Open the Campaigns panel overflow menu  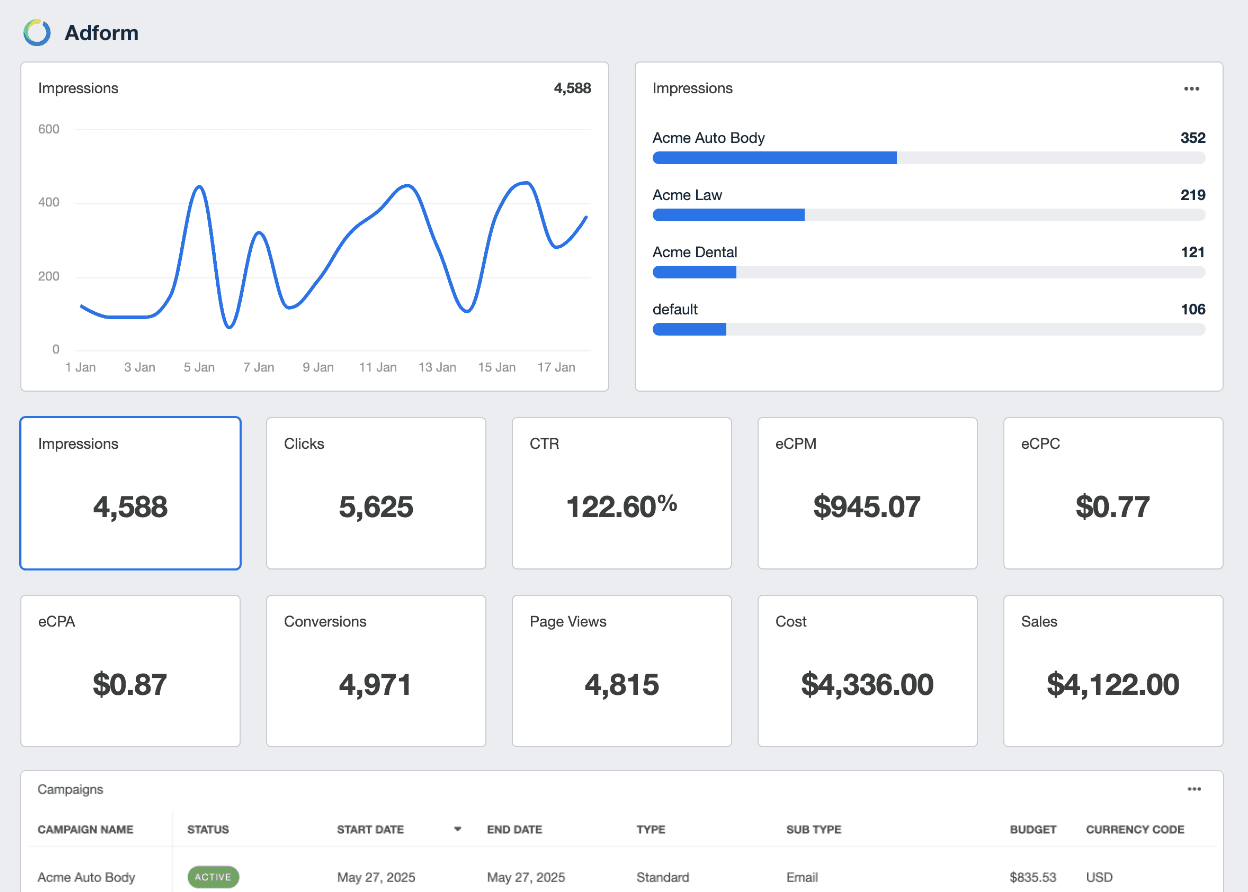1194,789
